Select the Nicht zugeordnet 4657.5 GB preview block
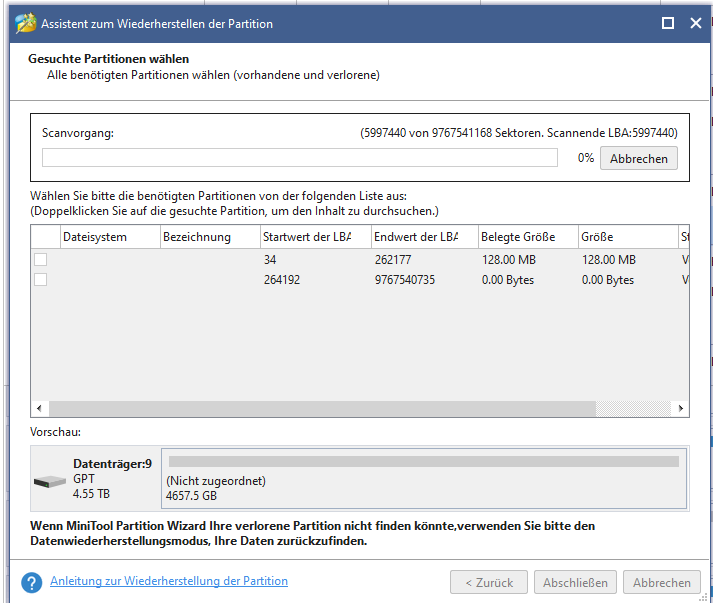713x603 pixels. (x=424, y=478)
